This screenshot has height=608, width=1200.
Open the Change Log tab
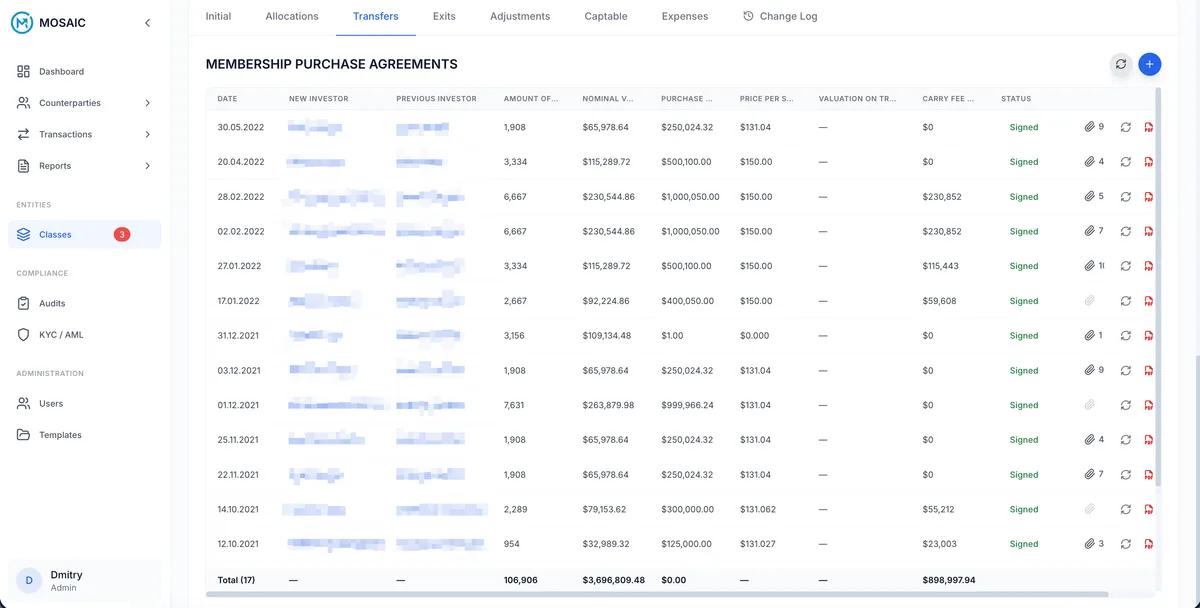point(780,16)
